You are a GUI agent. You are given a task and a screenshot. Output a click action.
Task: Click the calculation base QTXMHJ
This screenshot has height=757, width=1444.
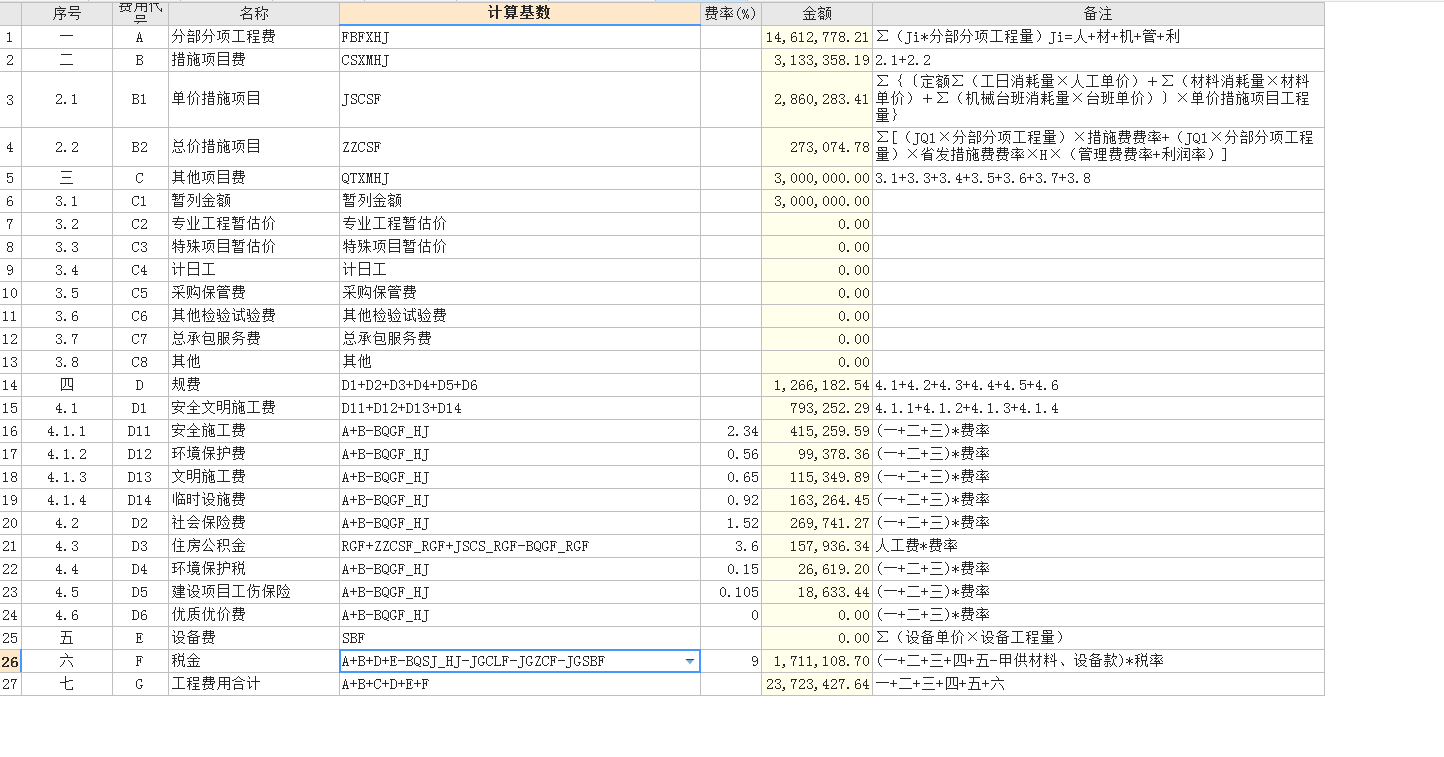pos(520,178)
